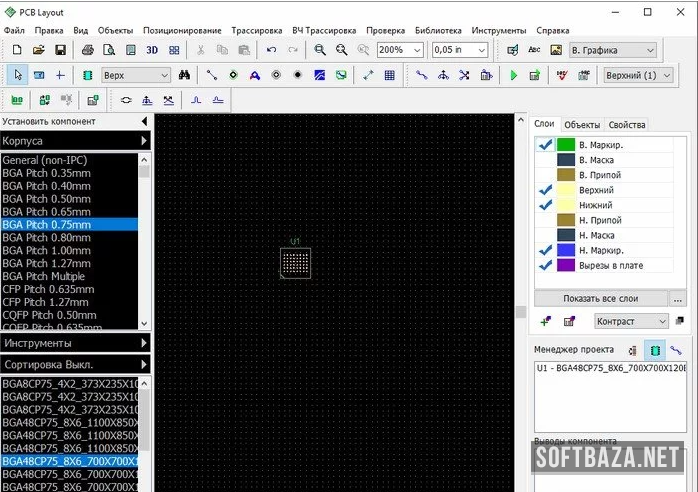Toggle the checkmark for Нижний layer

pos(545,205)
